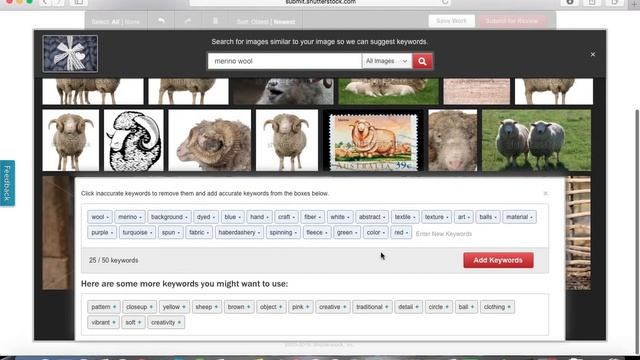Viewport: 640px width, 360px height.
Task: Click the red search magnifier button
Action: click(x=422, y=61)
